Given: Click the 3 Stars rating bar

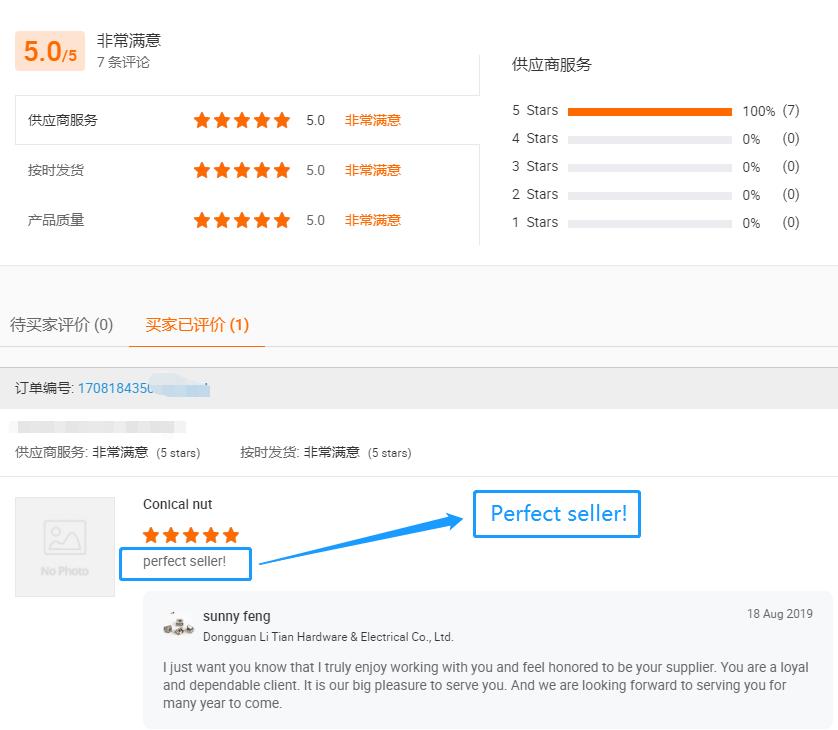Looking at the screenshot, I should tap(650, 167).
